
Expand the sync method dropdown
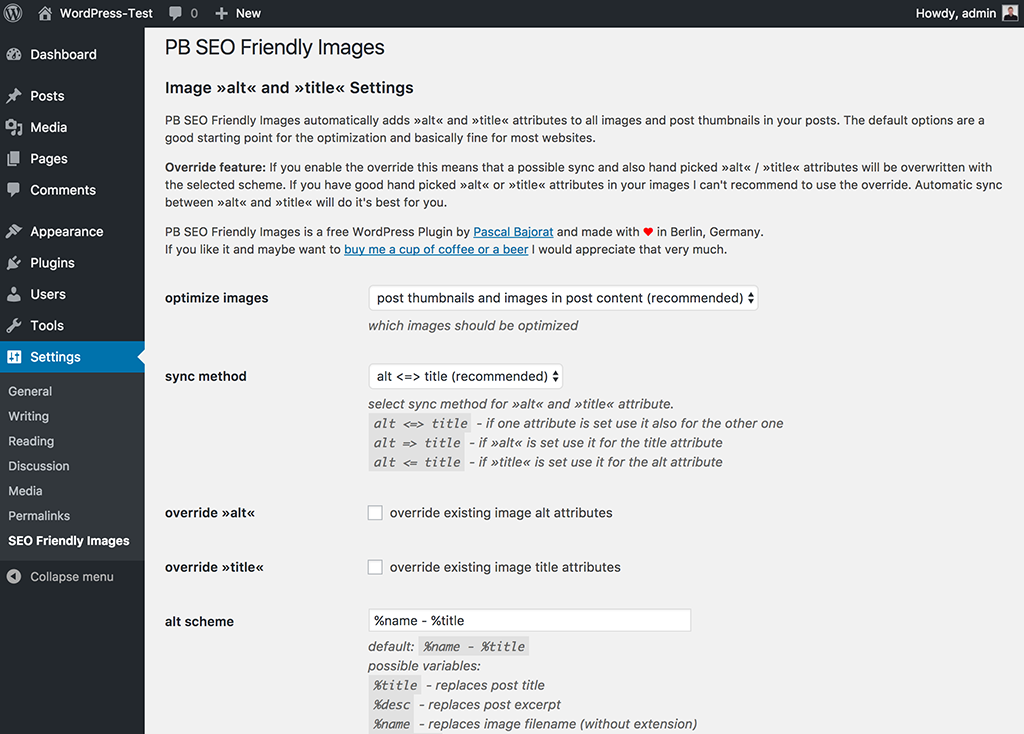466,376
